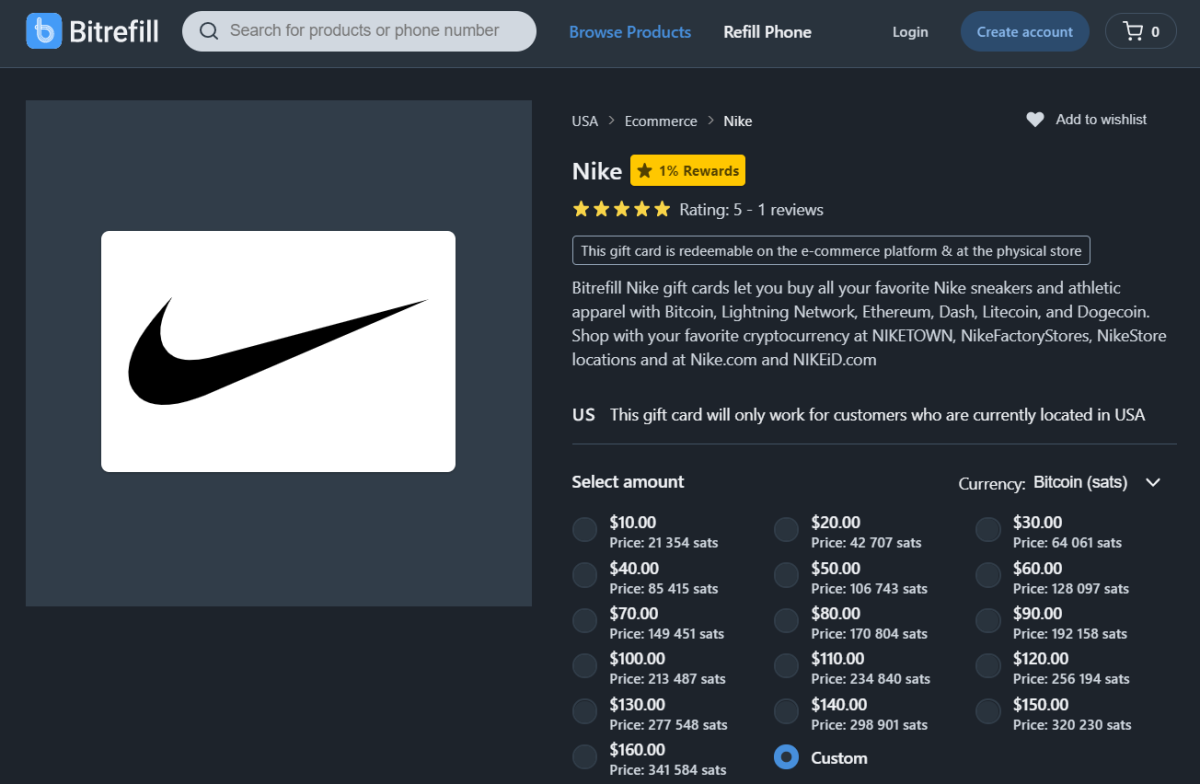Click the chevron before Nike breadcrumb
This screenshot has width=1200, height=784.
tap(712, 121)
